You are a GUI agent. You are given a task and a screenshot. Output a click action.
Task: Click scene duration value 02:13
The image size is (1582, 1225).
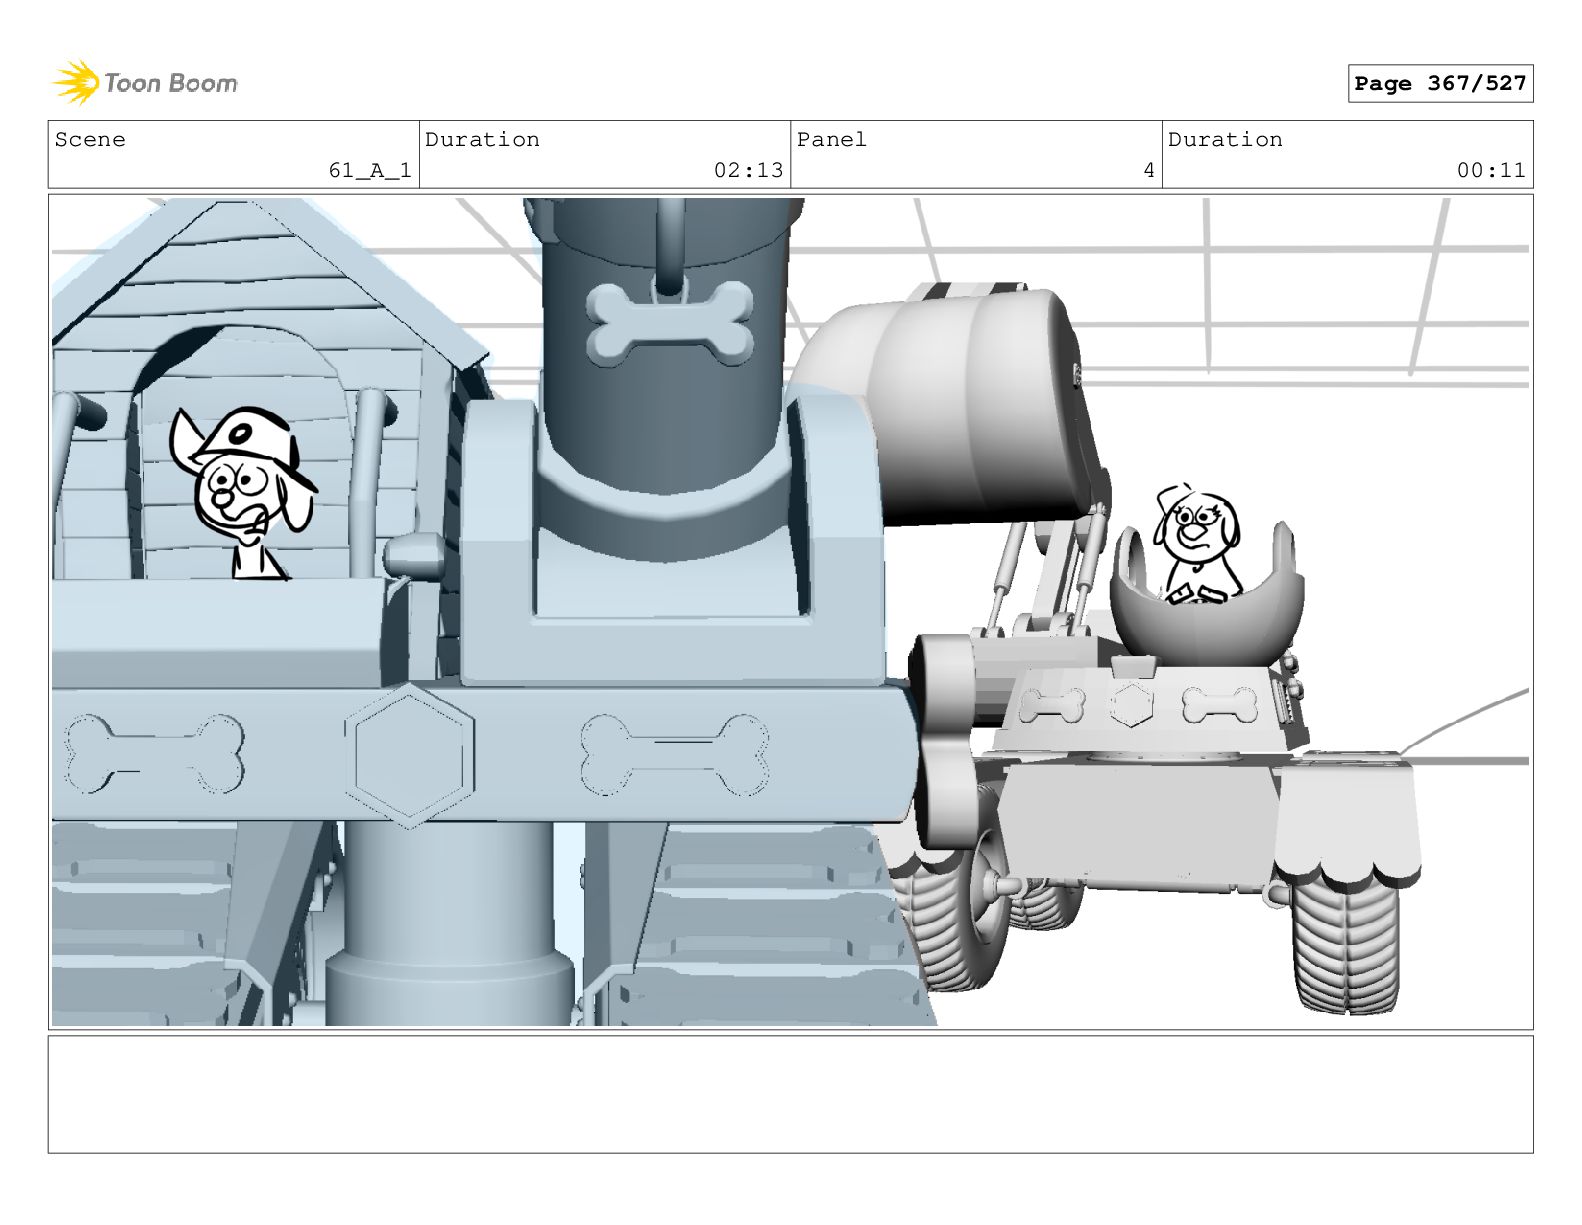(748, 171)
